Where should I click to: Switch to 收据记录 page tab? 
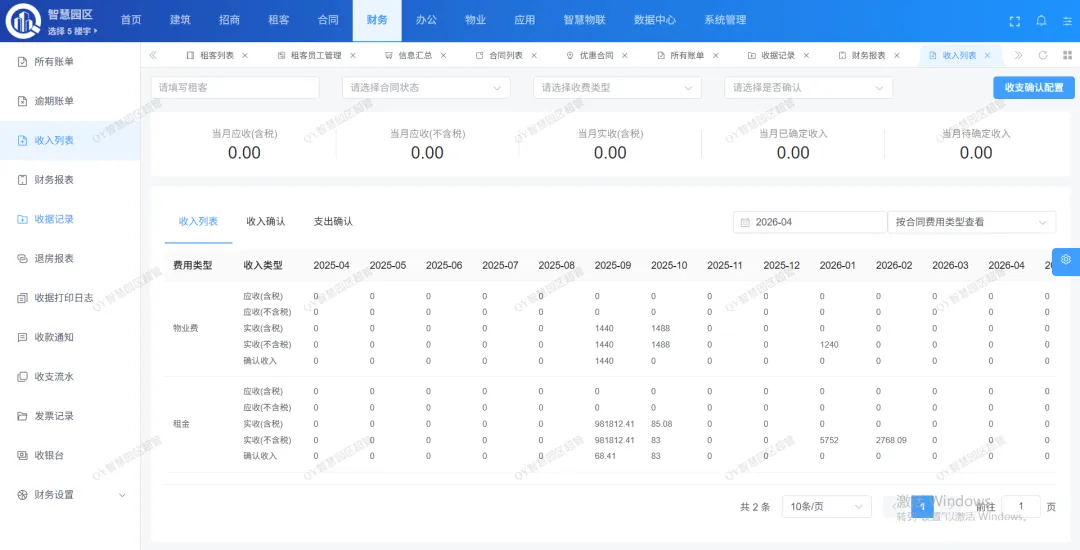(x=778, y=55)
